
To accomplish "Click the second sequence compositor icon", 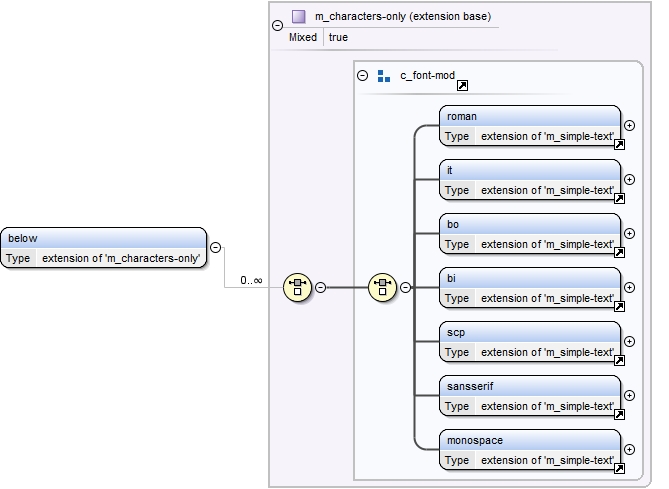I will pyautogui.click(x=382, y=287).
